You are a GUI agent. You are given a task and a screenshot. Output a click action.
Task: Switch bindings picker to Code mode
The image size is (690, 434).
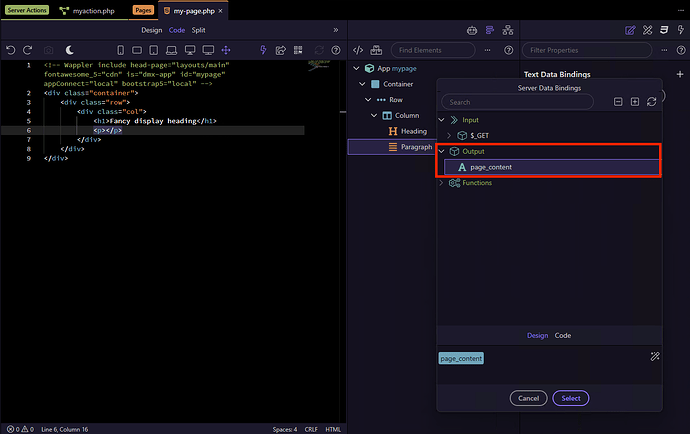coord(562,335)
